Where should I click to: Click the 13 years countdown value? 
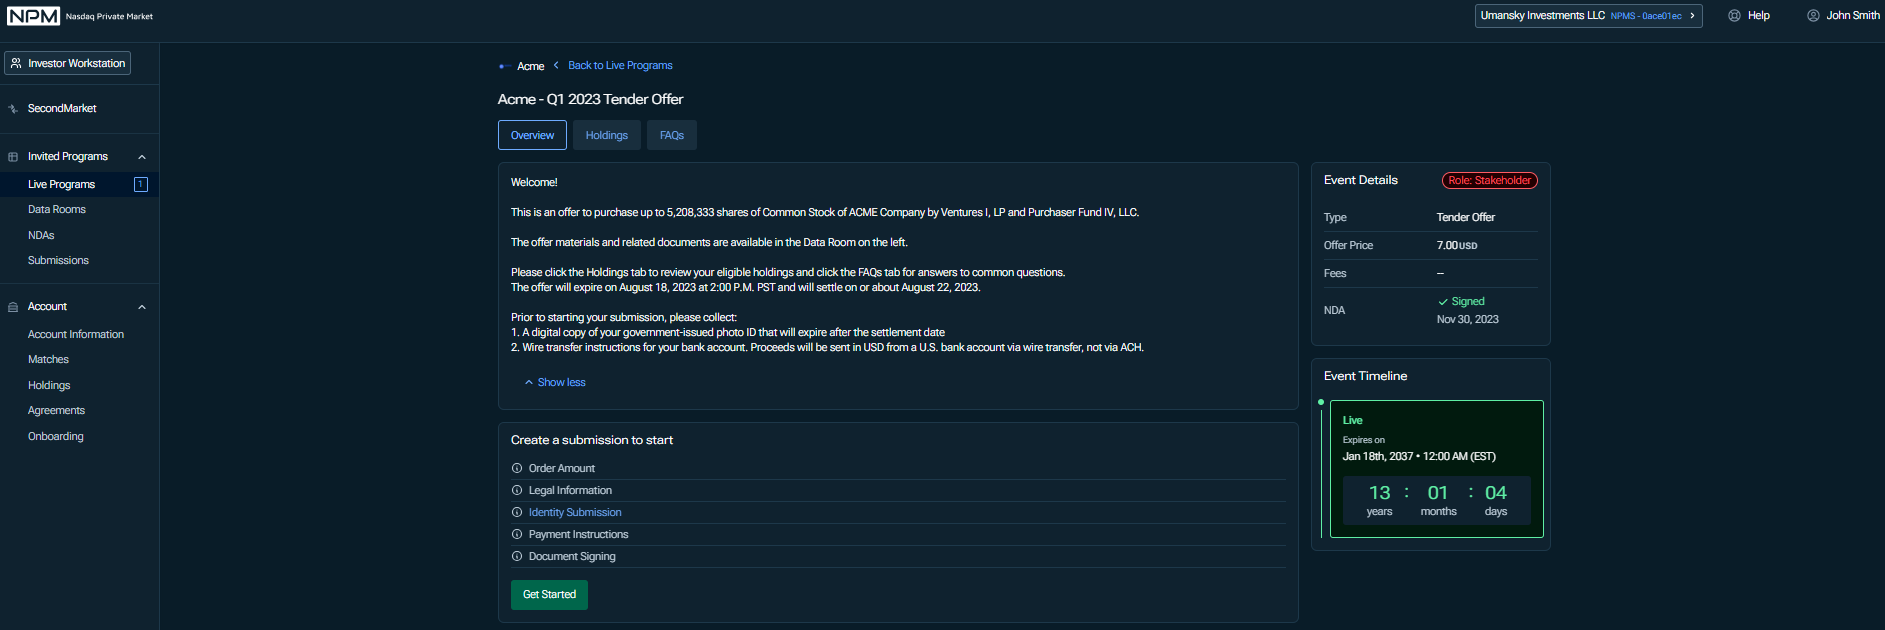[x=1380, y=493]
